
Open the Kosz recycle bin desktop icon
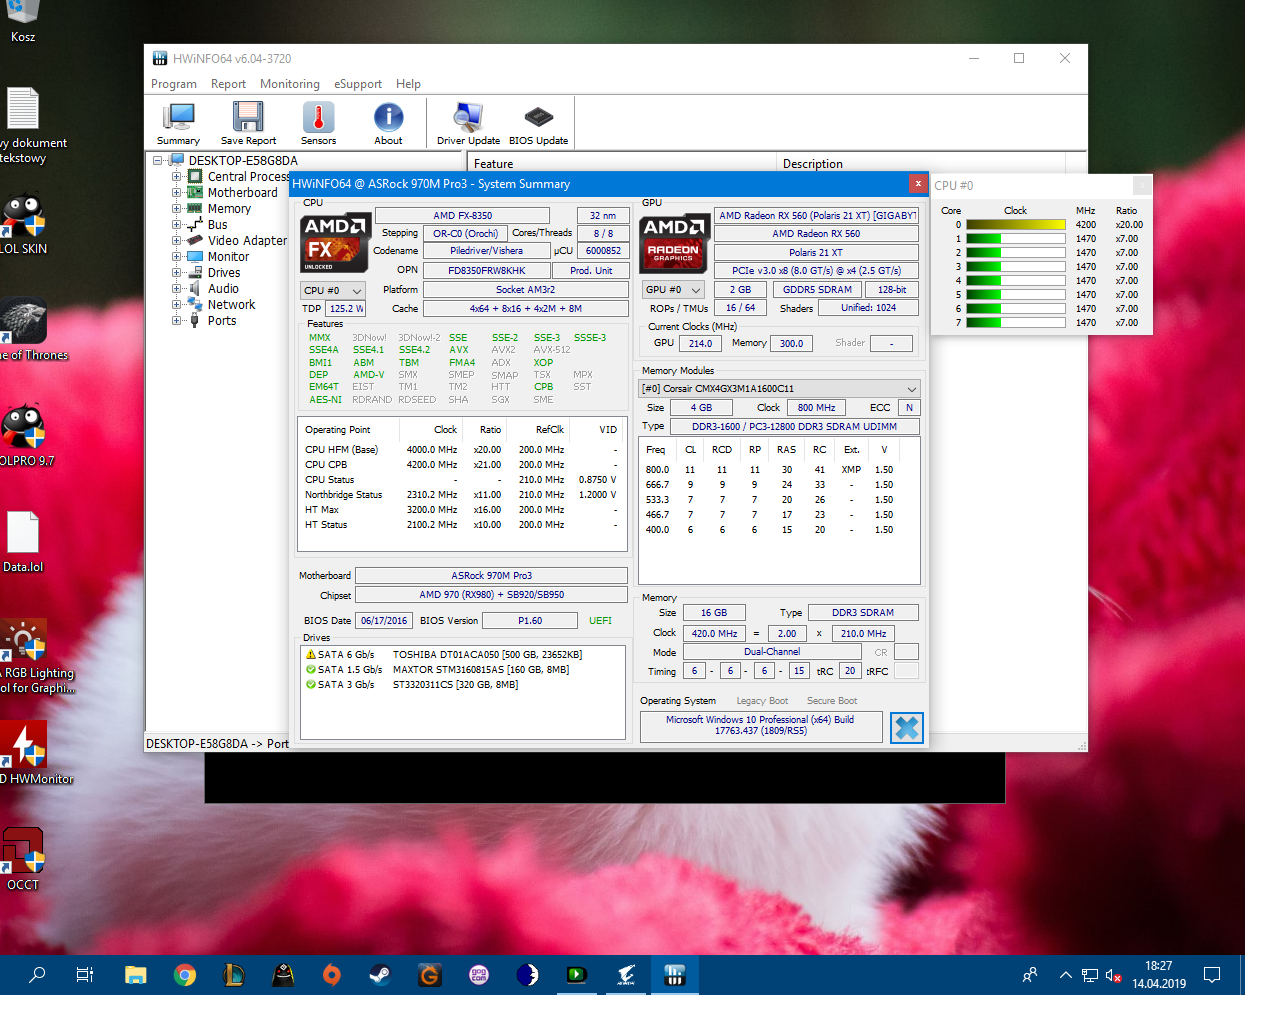click(23, 22)
